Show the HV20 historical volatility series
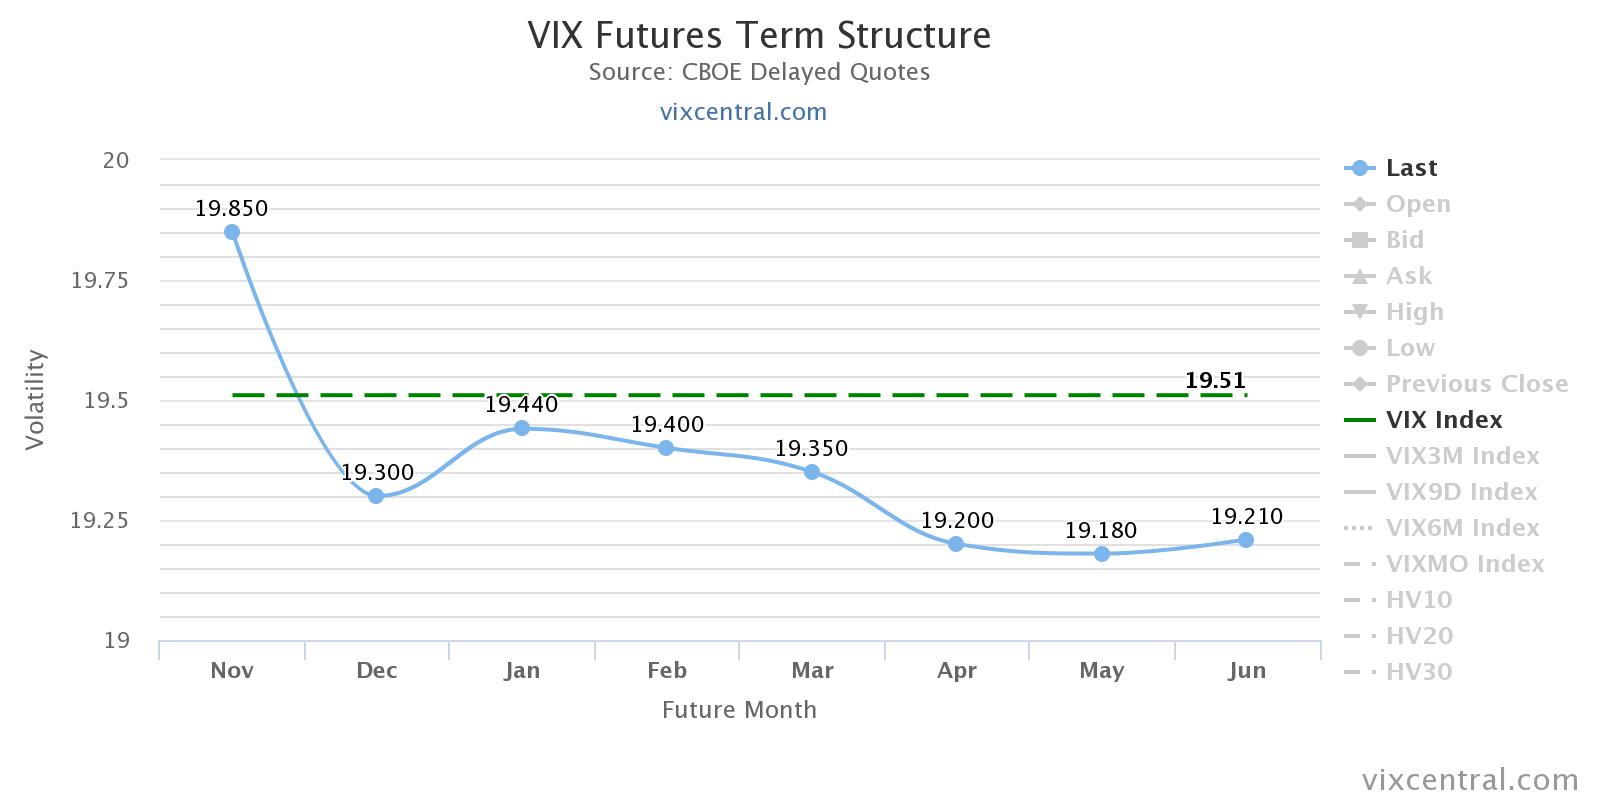 click(x=1418, y=636)
